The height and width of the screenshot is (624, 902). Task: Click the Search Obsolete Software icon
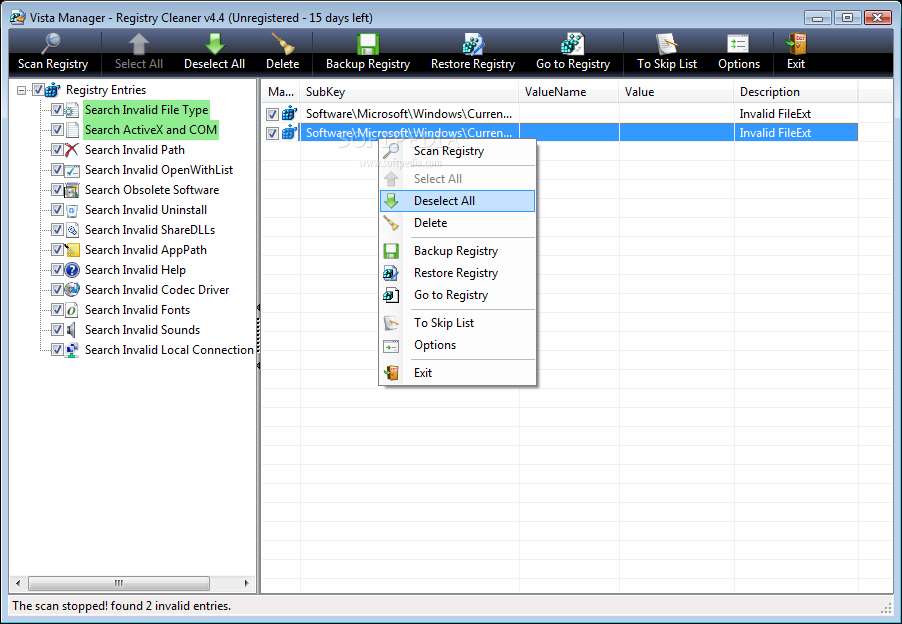72,190
